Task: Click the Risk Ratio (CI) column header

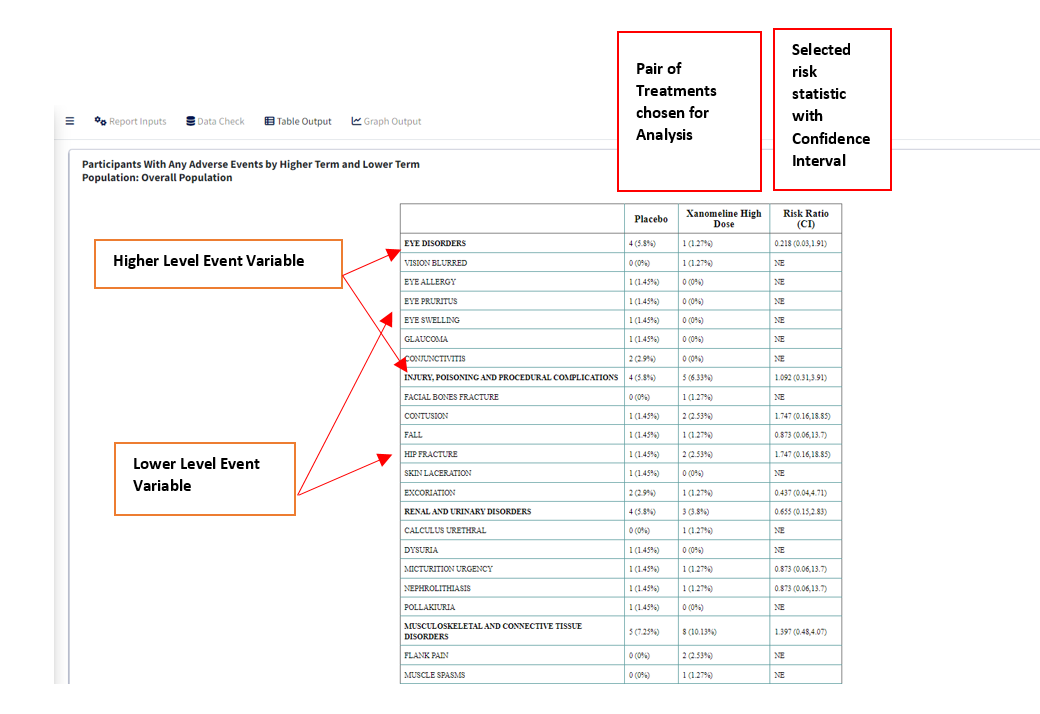Action: click(806, 219)
